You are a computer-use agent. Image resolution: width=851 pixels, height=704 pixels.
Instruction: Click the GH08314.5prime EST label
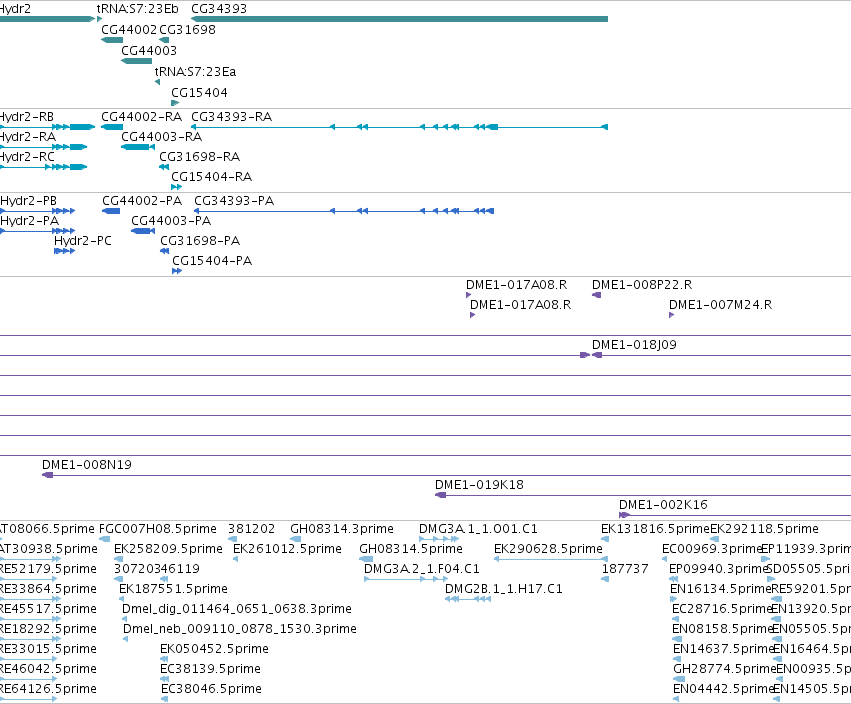click(x=411, y=549)
